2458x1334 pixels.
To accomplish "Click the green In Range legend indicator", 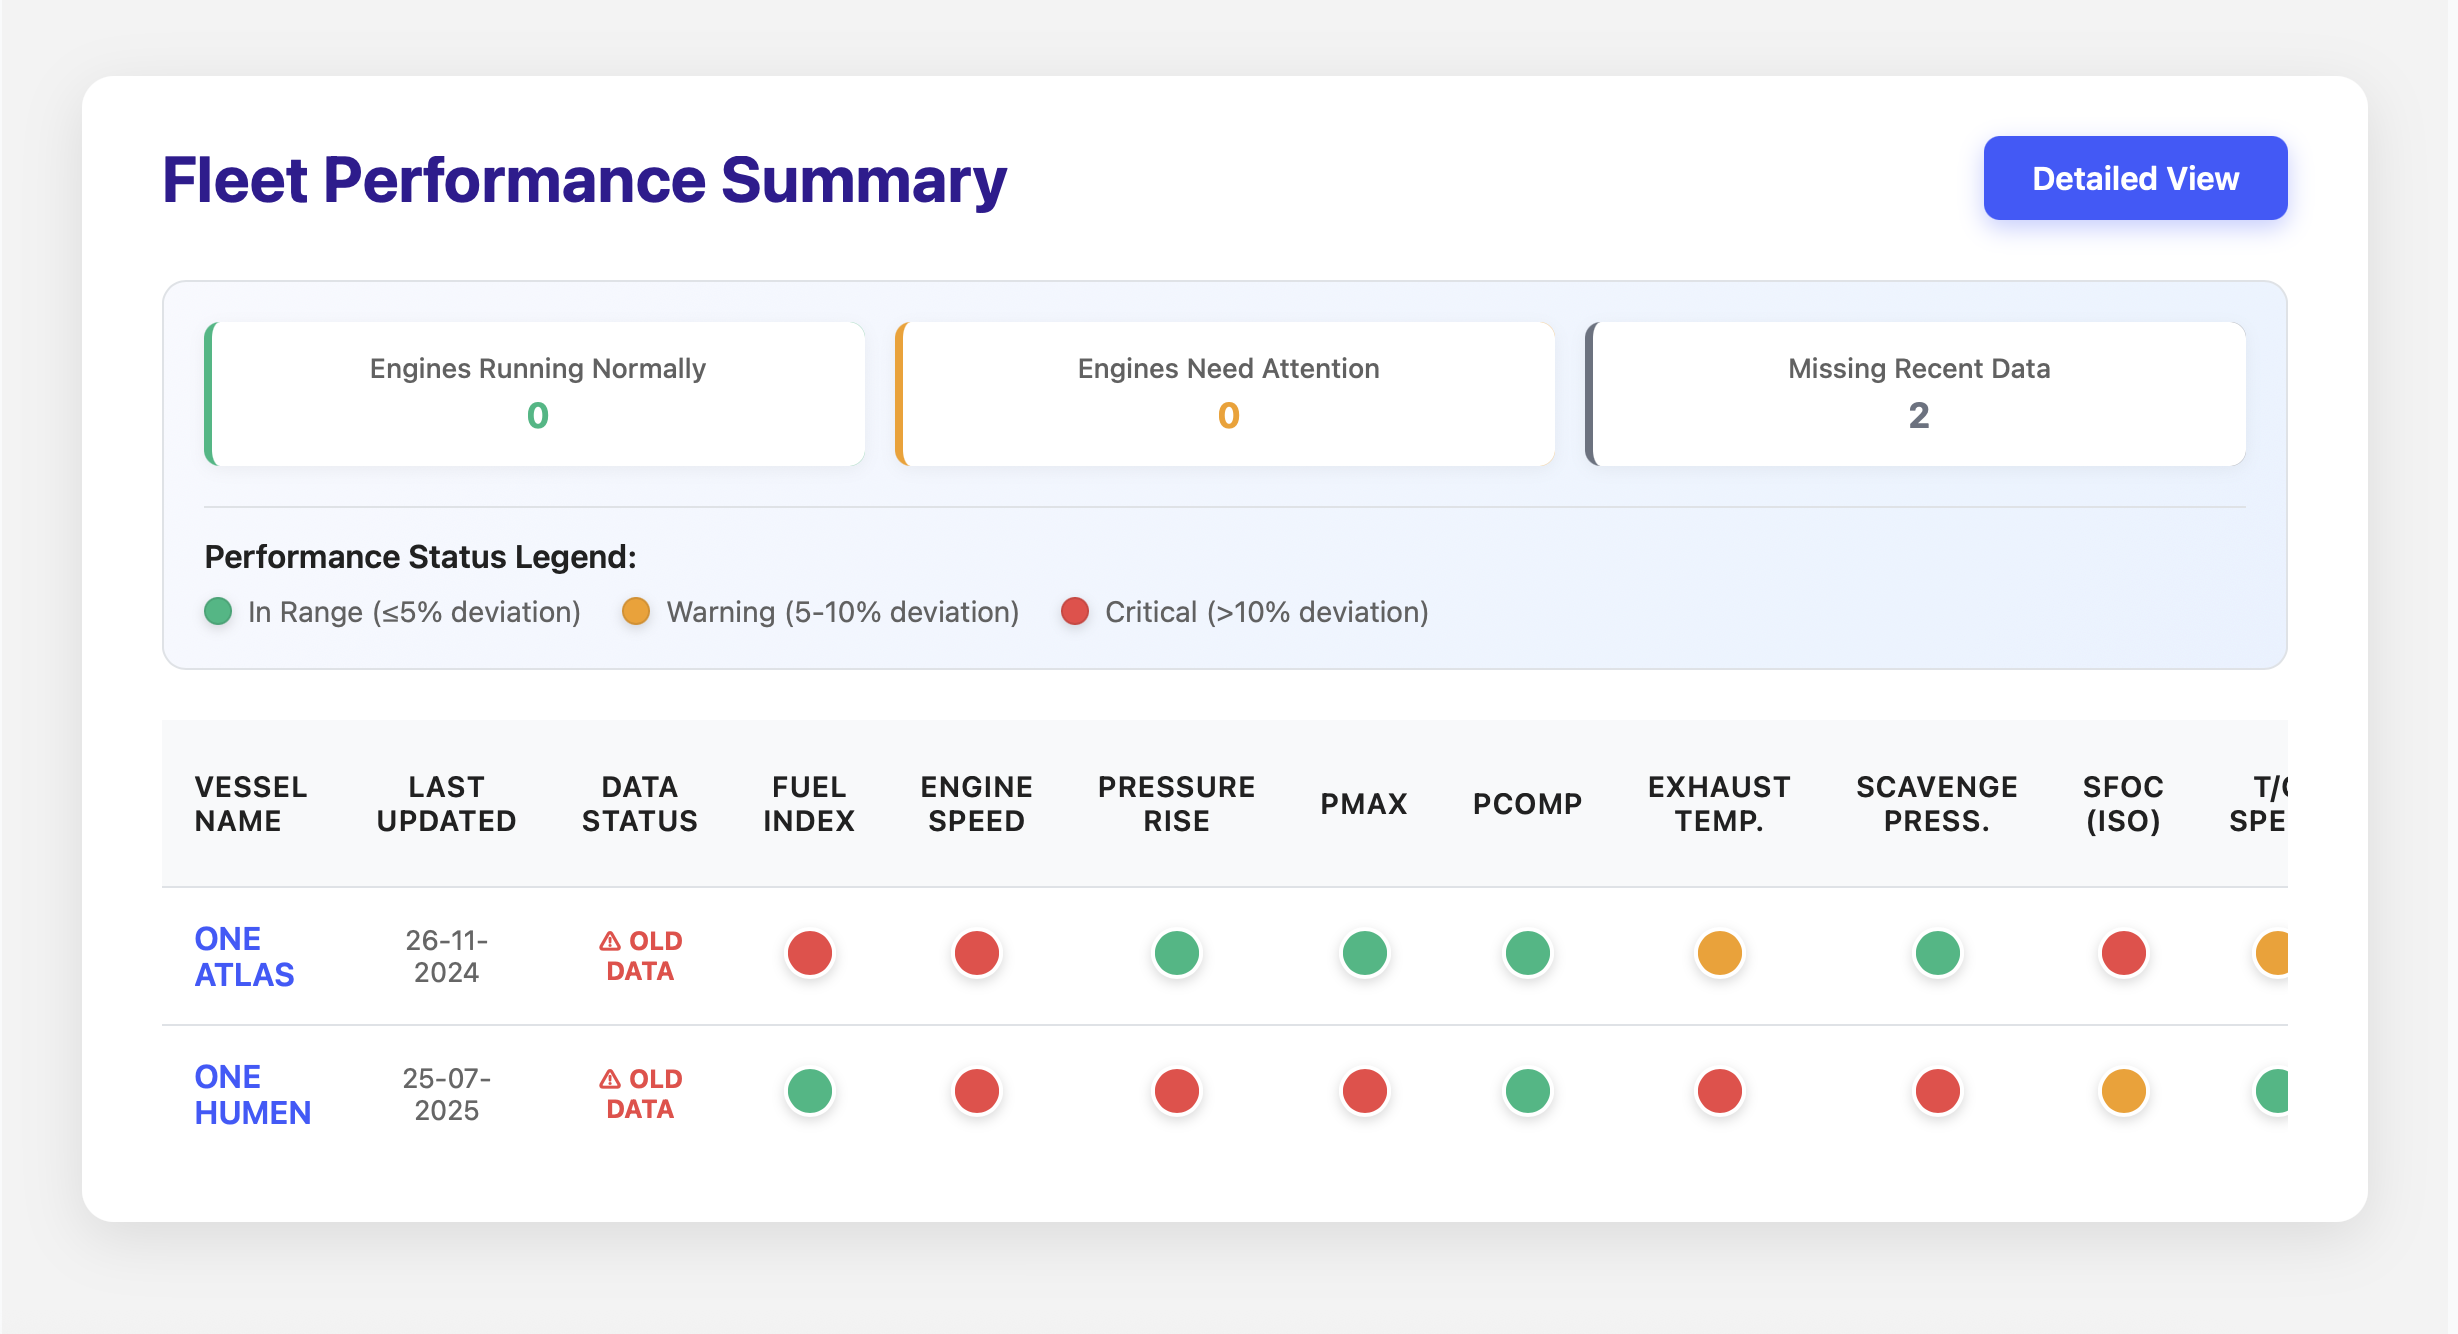I will pos(219,611).
